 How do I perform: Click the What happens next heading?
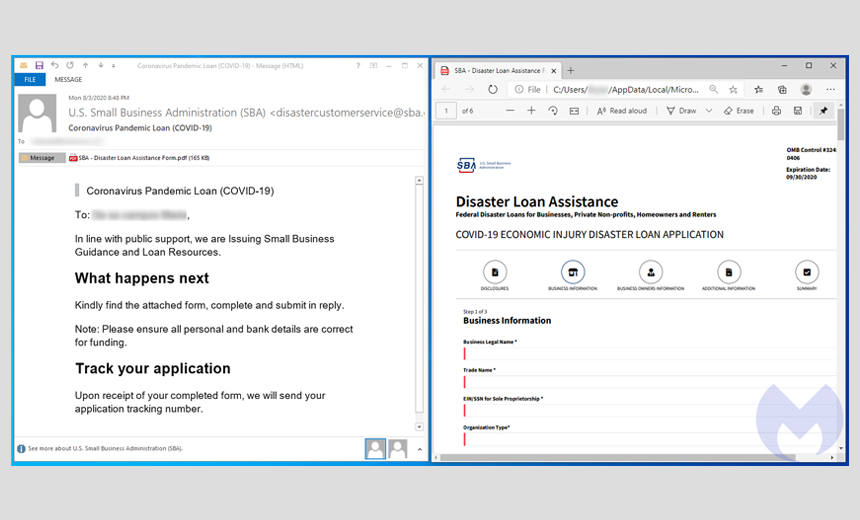[x=142, y=278]
